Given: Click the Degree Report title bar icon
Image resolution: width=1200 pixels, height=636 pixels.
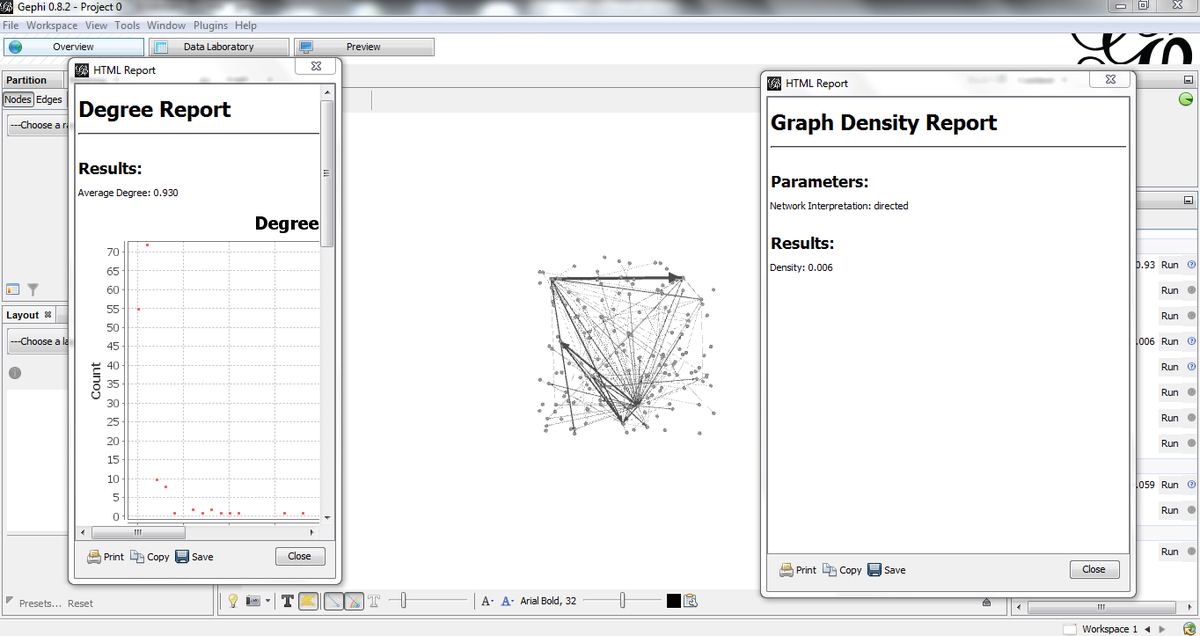Looking at the screenshot, I should (x=82, y=70).
